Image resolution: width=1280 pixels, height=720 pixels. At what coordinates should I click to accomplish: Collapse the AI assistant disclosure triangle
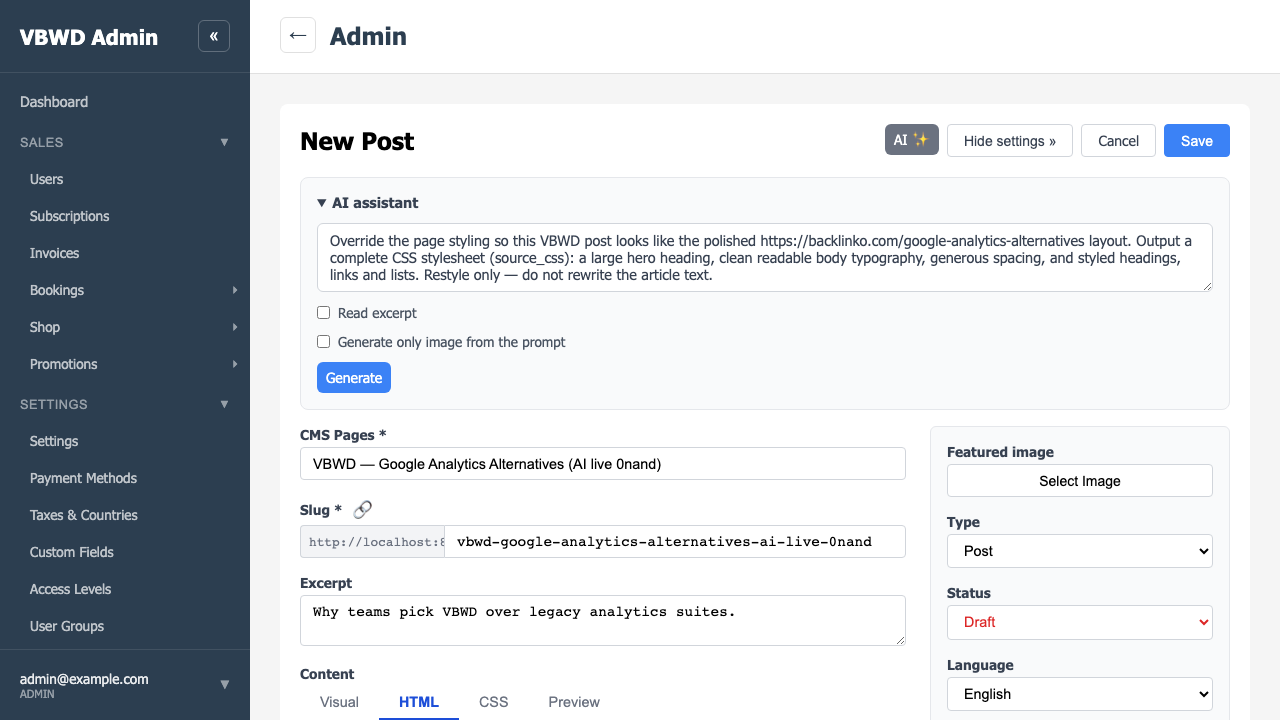[x=322, y=203]
